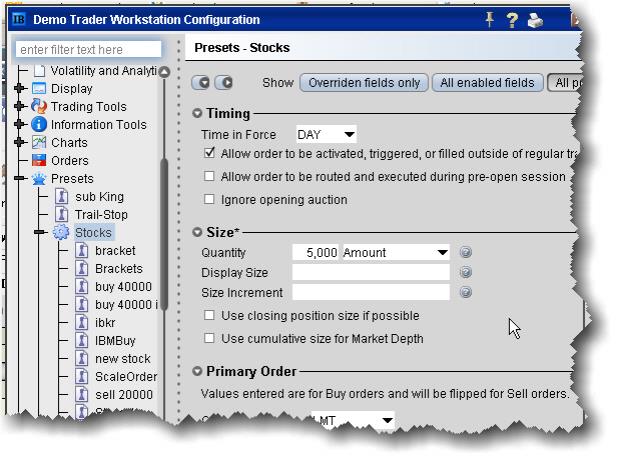Click the Charts icon in sidebar tree

(x=39, y=143)
